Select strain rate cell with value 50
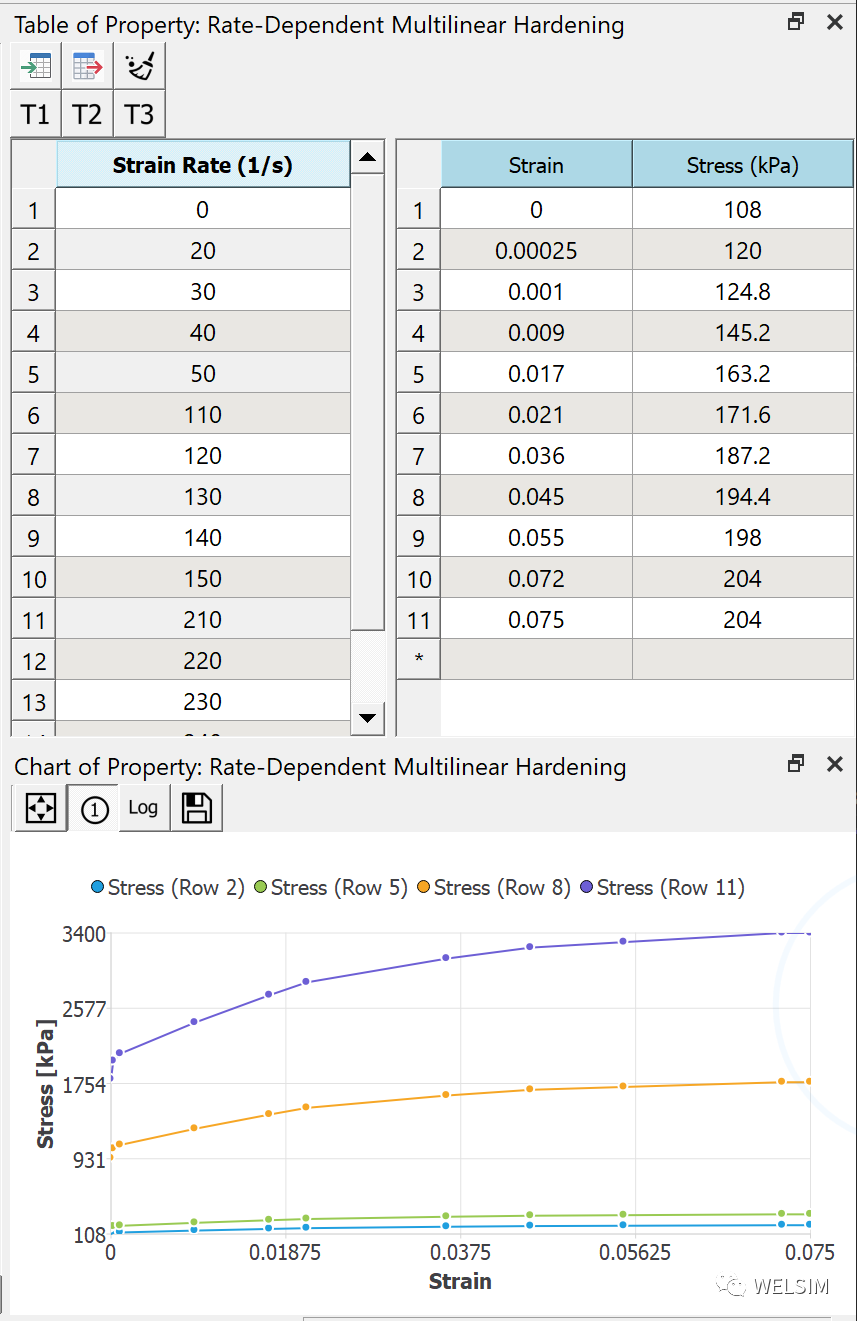This screenshot has height=1321, width=857. [203, 374]
